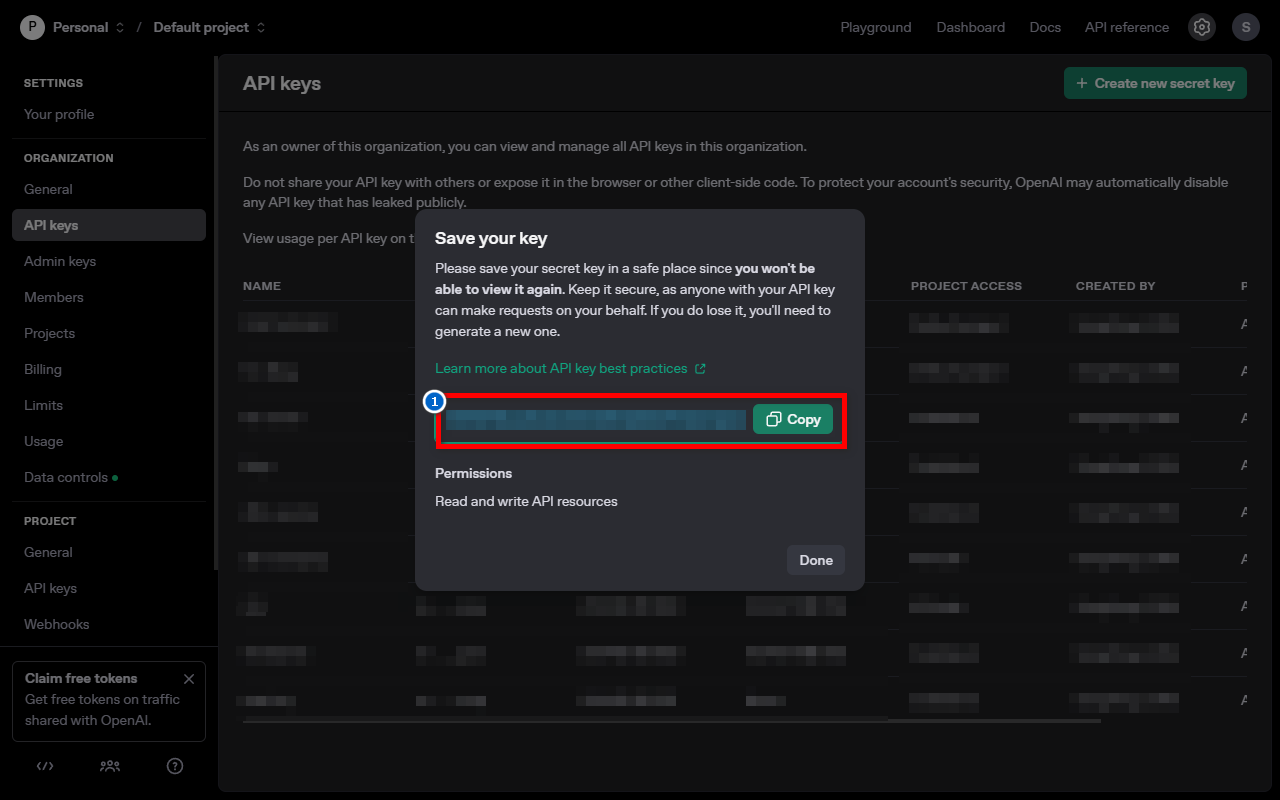
Task: Copy the secret key with Copy button
Action: click(793, 420)
